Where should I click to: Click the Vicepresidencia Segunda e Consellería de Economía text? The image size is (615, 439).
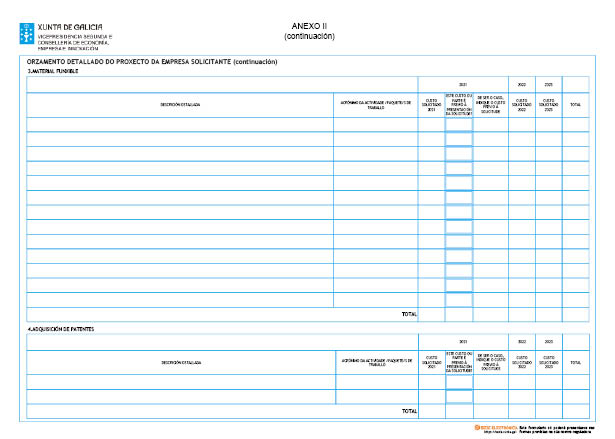click(75, 42)
